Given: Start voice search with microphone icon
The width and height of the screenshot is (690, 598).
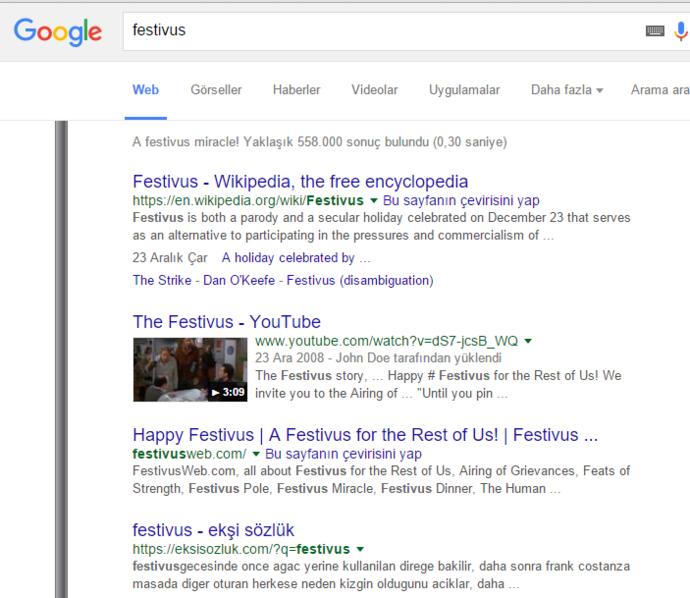Looking at the screenshot, I should coord(681,31).
